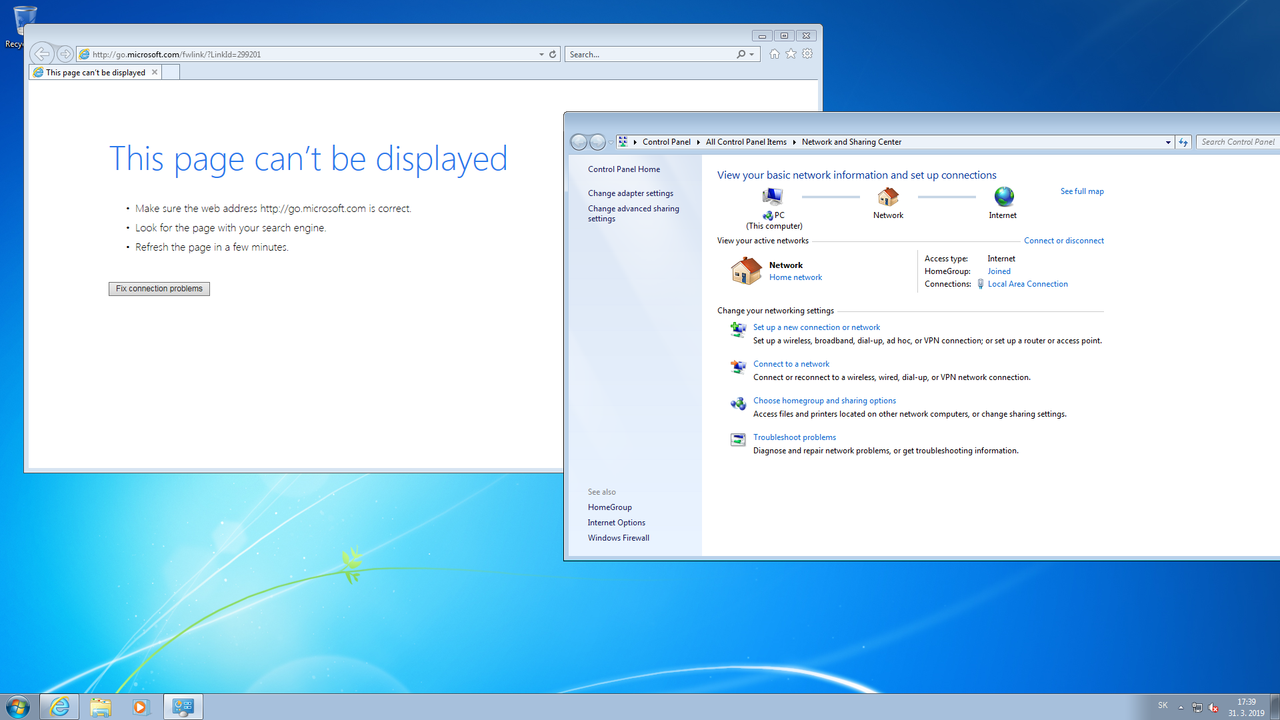Click the network status tray icon
1280x720 pixels.
click(x=1197, y=707)
